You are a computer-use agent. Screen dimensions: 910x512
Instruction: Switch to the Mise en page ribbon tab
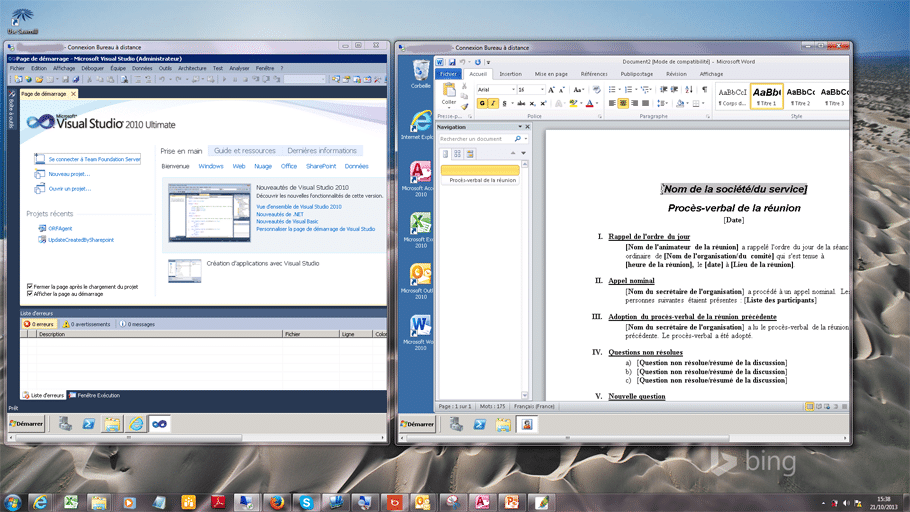click(551, 74)
